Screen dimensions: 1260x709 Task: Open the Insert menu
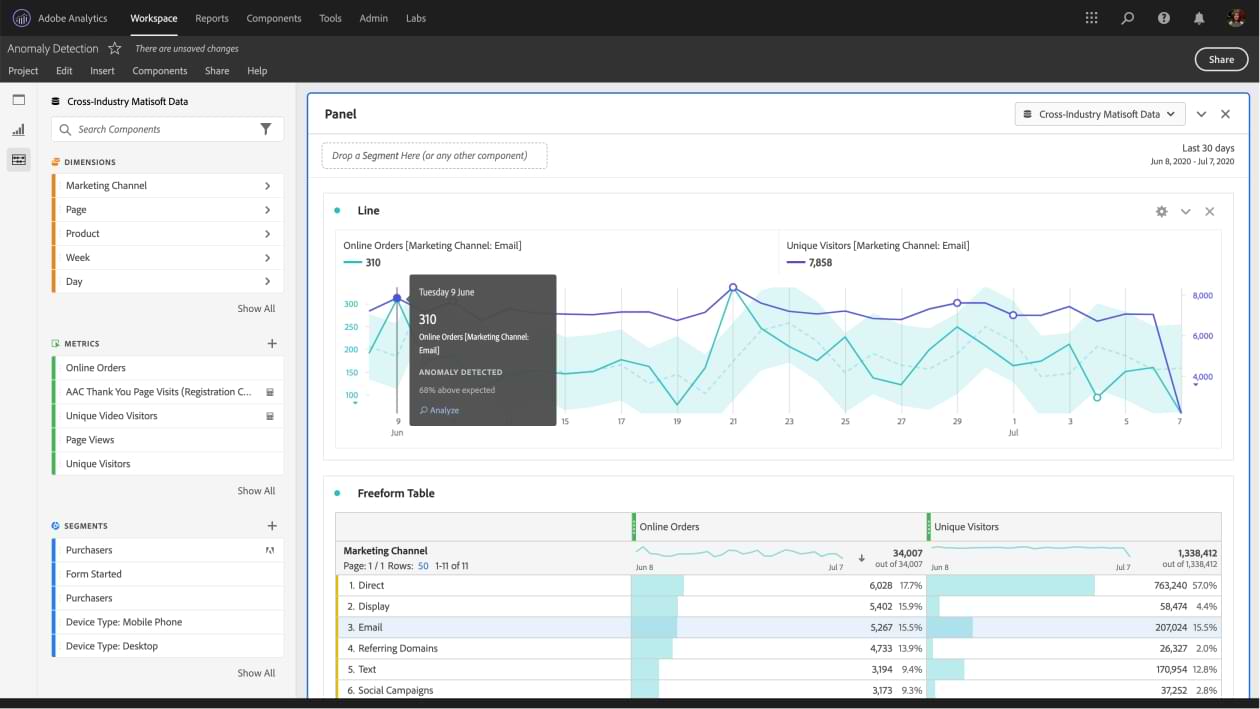(x=102, y=71)
